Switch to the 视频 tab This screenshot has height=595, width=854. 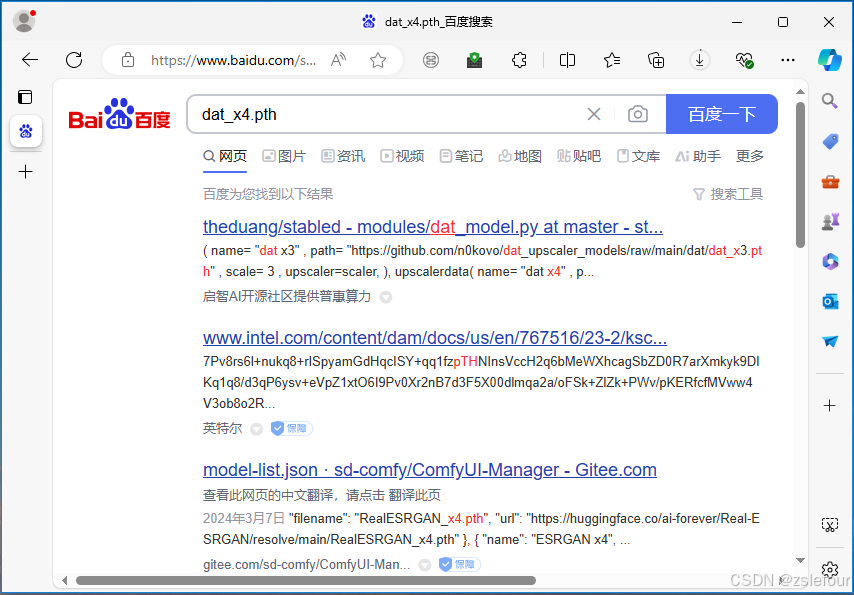(x=402, y=156)
